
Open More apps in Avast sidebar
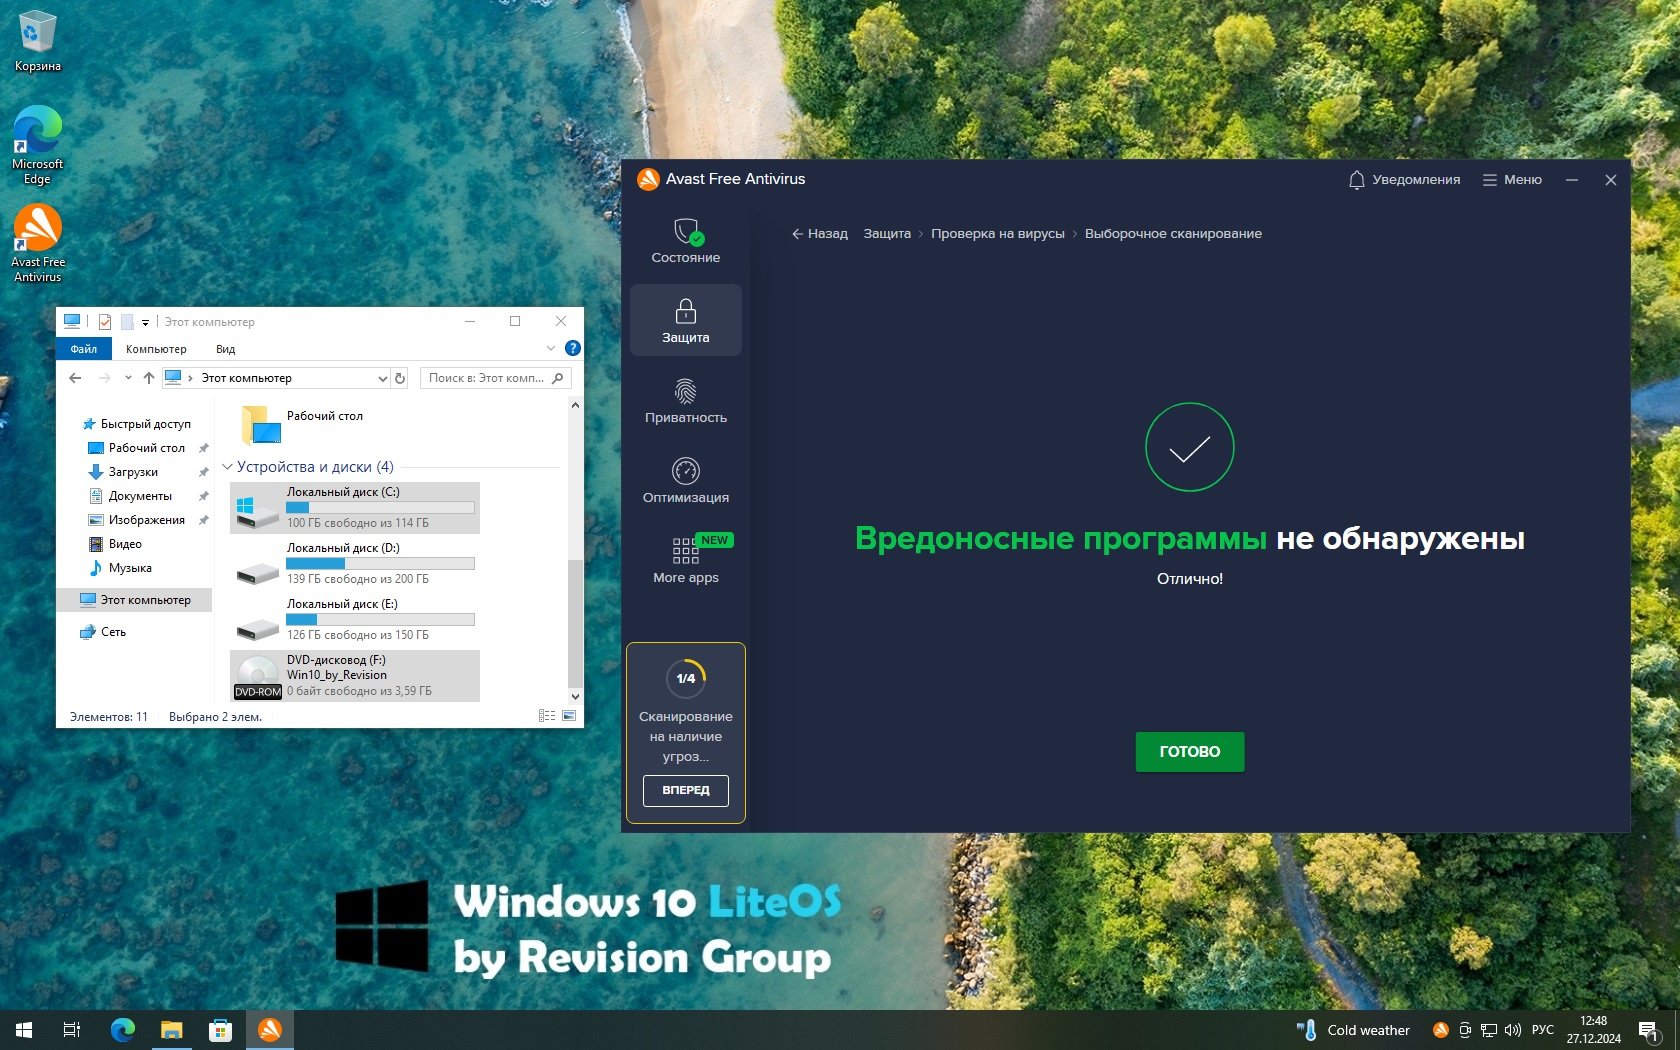click(x=686, y=561)
